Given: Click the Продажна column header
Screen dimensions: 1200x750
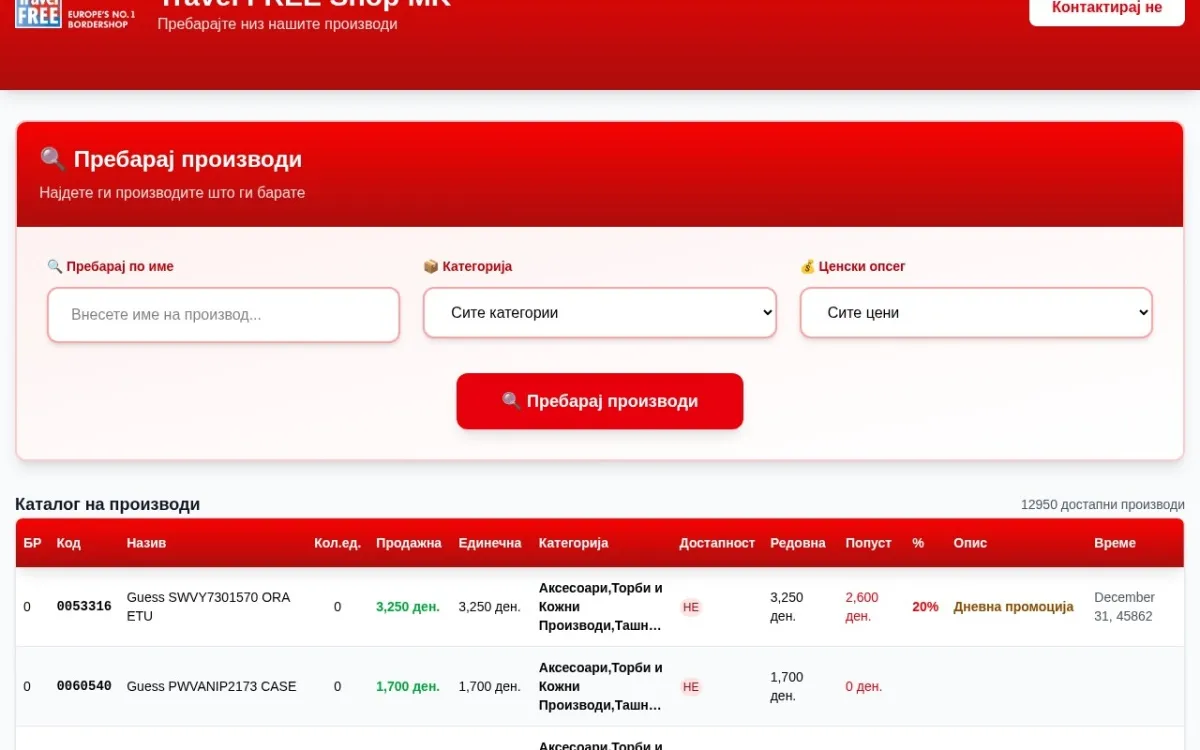Looking at the screenshot, I should [408, 543].
